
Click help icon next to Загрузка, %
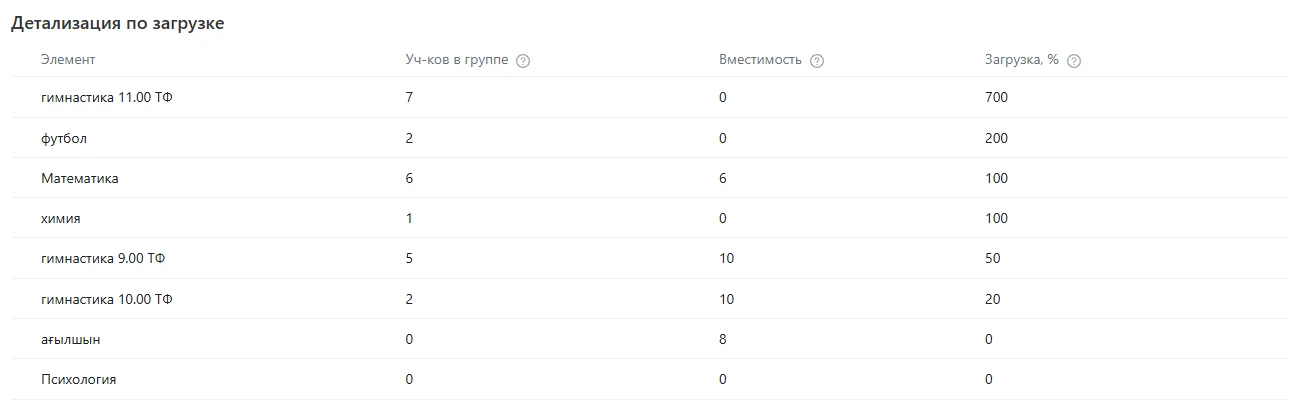point(1074,61)
